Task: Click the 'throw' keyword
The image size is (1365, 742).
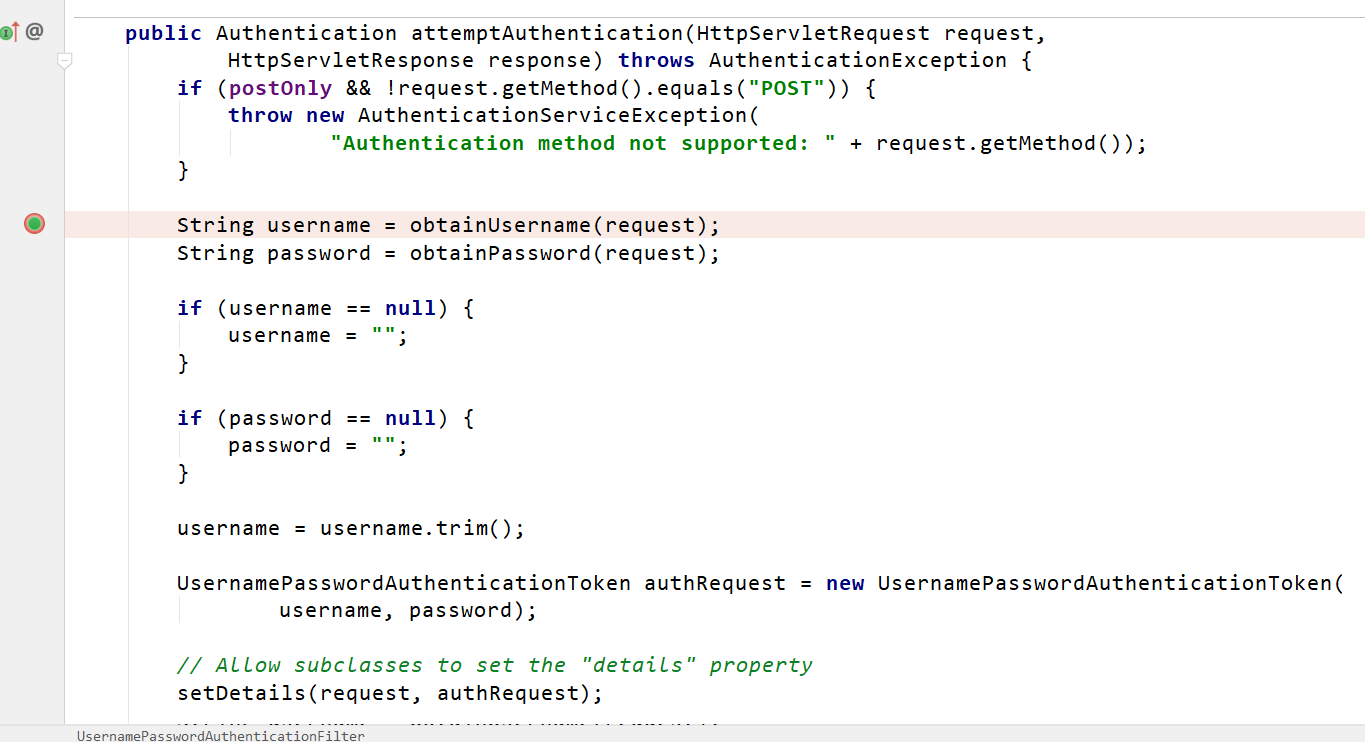Action: (260, 115)
